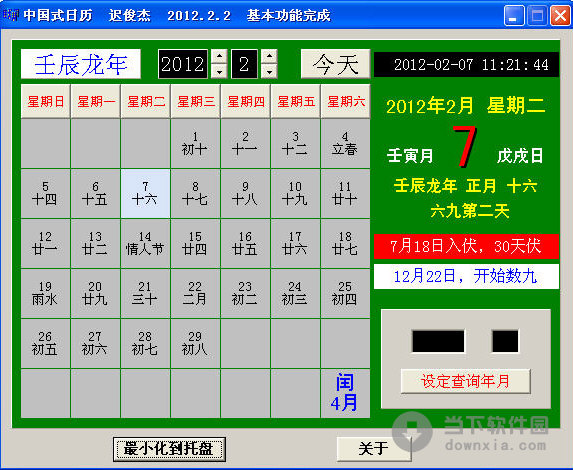The height and width of the screenshot is (470, 573).
Task: Click the 六九第二天 text
Action: coord(470,211)
